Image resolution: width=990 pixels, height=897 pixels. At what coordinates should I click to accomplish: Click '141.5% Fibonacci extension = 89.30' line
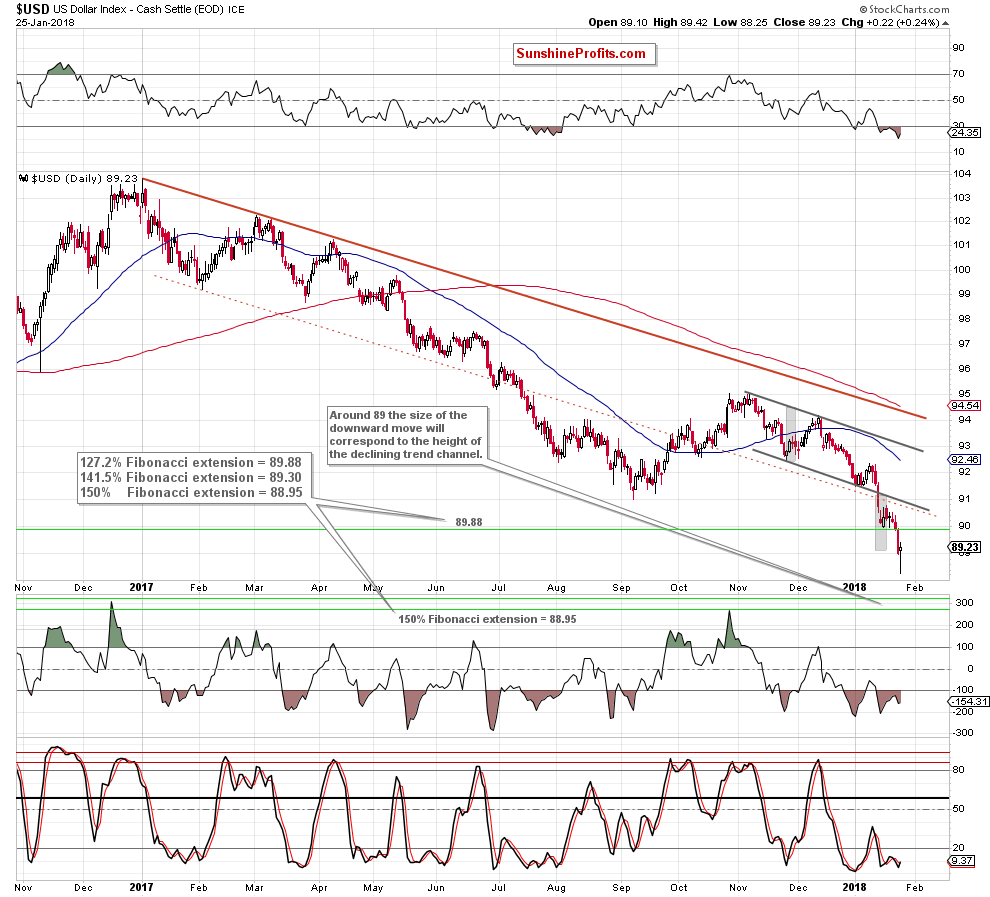click(191, 477)
